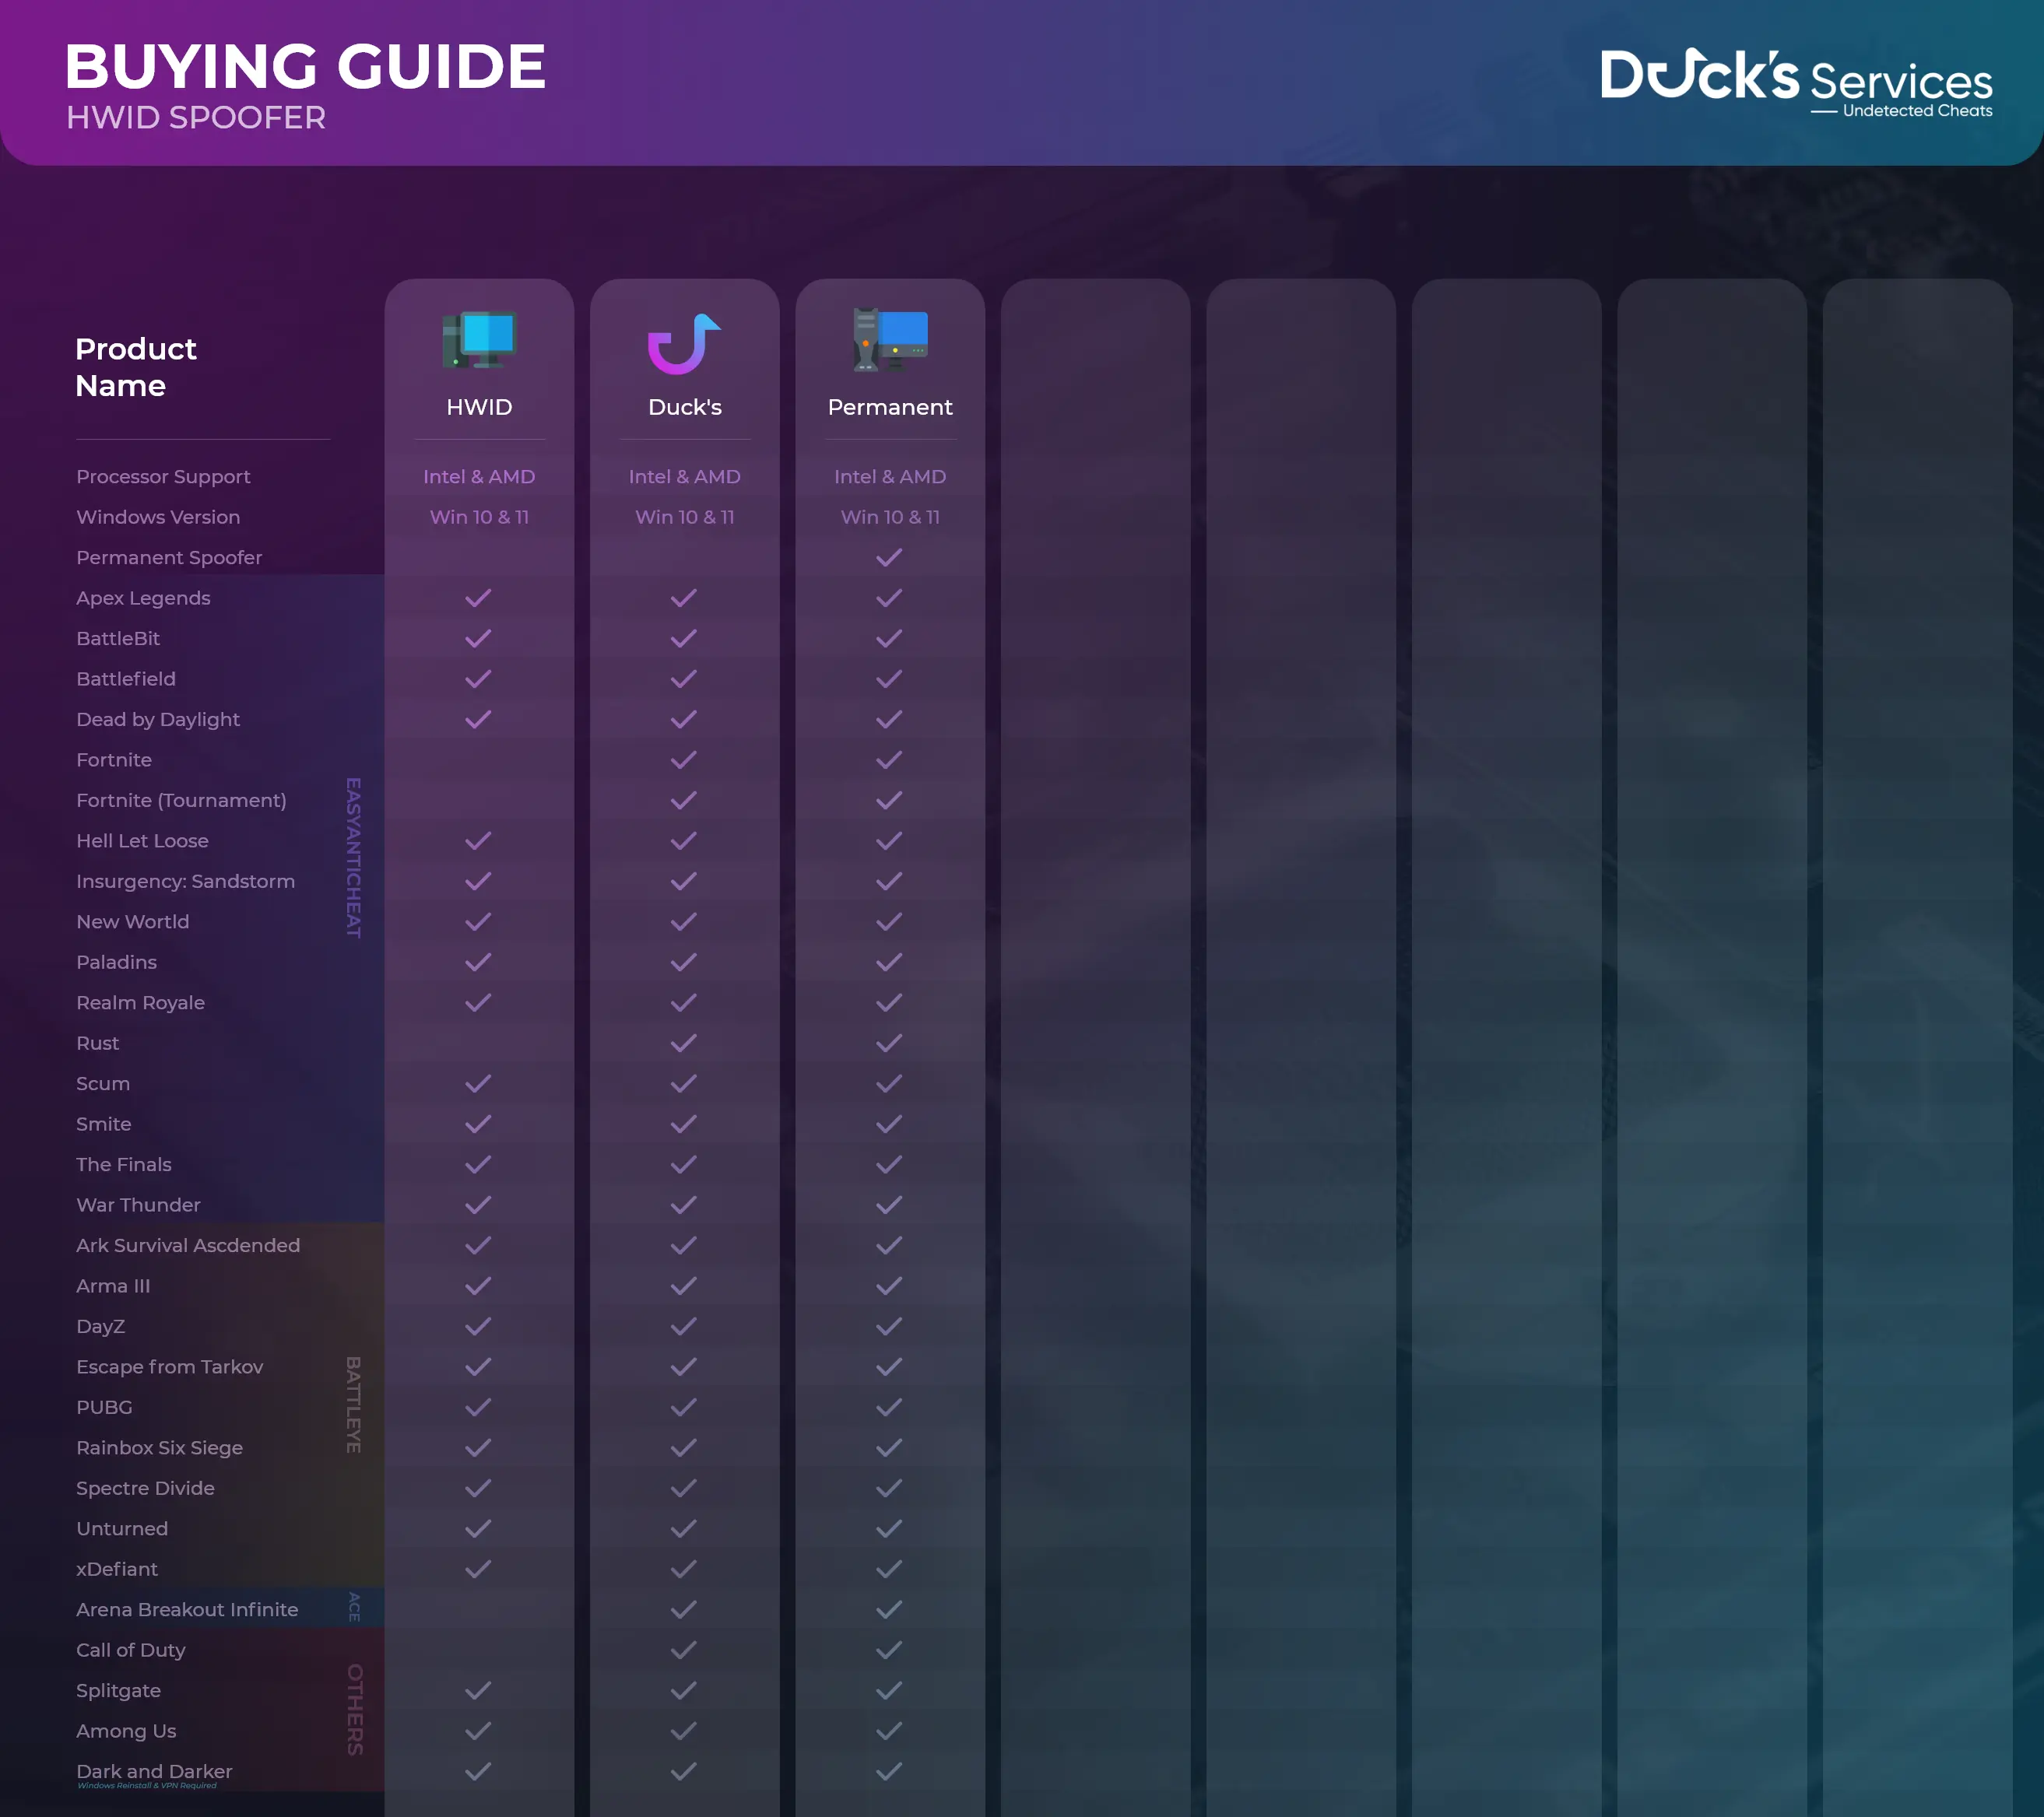Viewport: 2044px width, 1817px height.
Task: Click the Dark and Darker checkmark under HWID
Action: pyautogui.click(x=478, y=1771)
